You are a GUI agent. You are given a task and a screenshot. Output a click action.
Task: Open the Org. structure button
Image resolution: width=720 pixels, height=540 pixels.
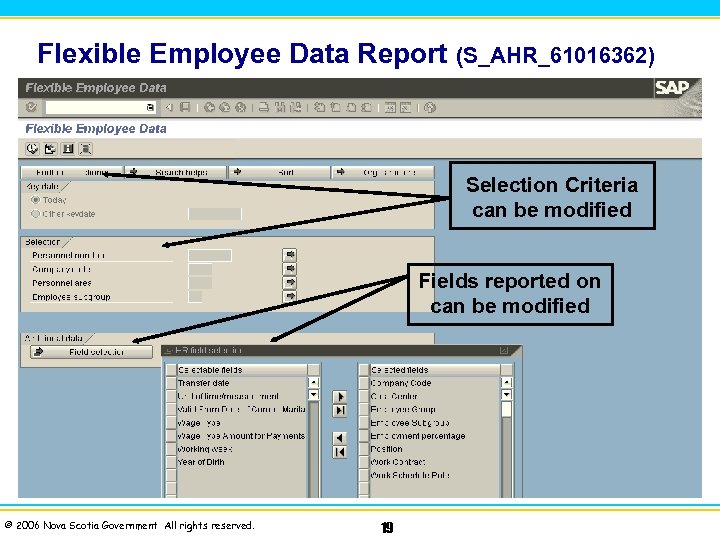point(382,172)
